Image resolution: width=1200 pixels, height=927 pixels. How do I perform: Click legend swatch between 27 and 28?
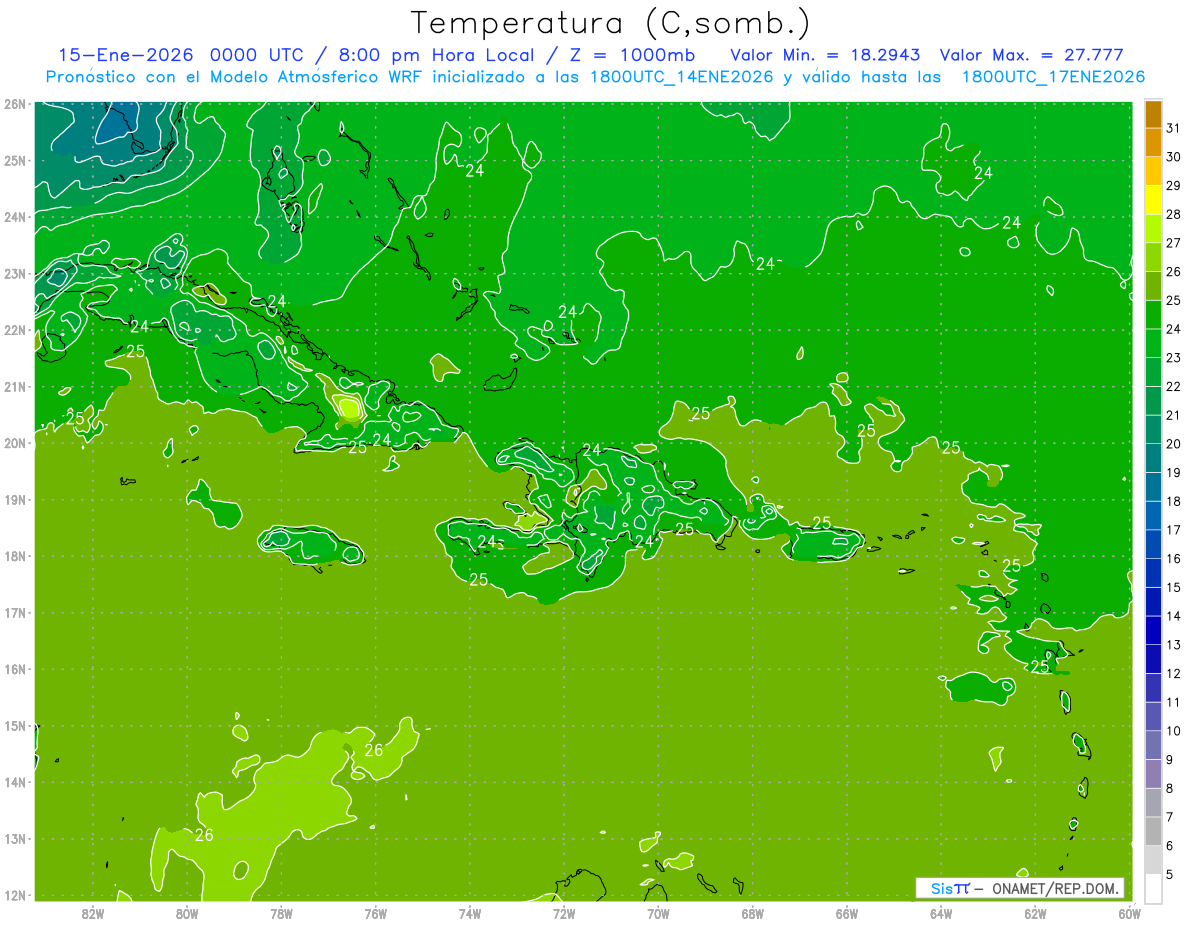1153,229
